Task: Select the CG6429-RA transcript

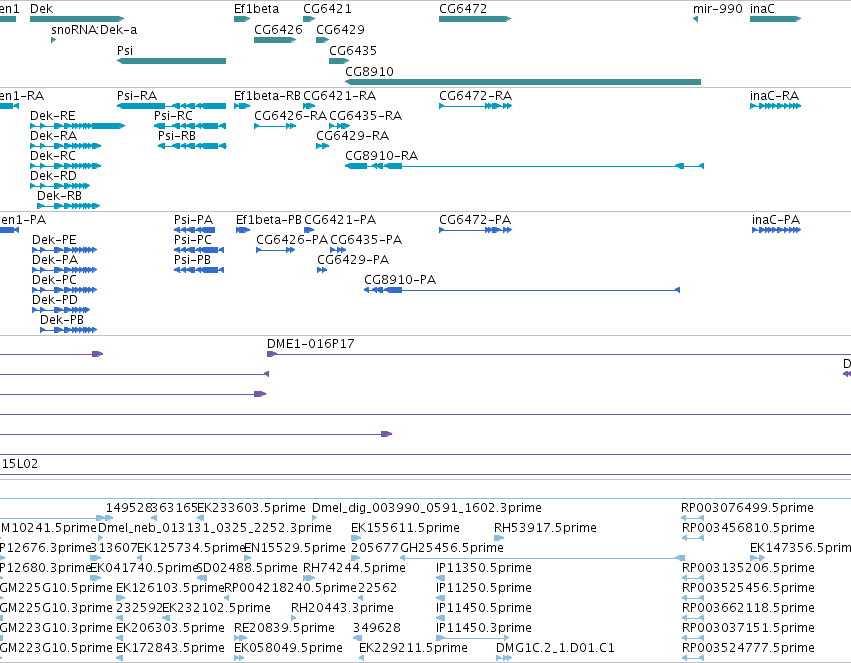Action: tap(322, 146)
